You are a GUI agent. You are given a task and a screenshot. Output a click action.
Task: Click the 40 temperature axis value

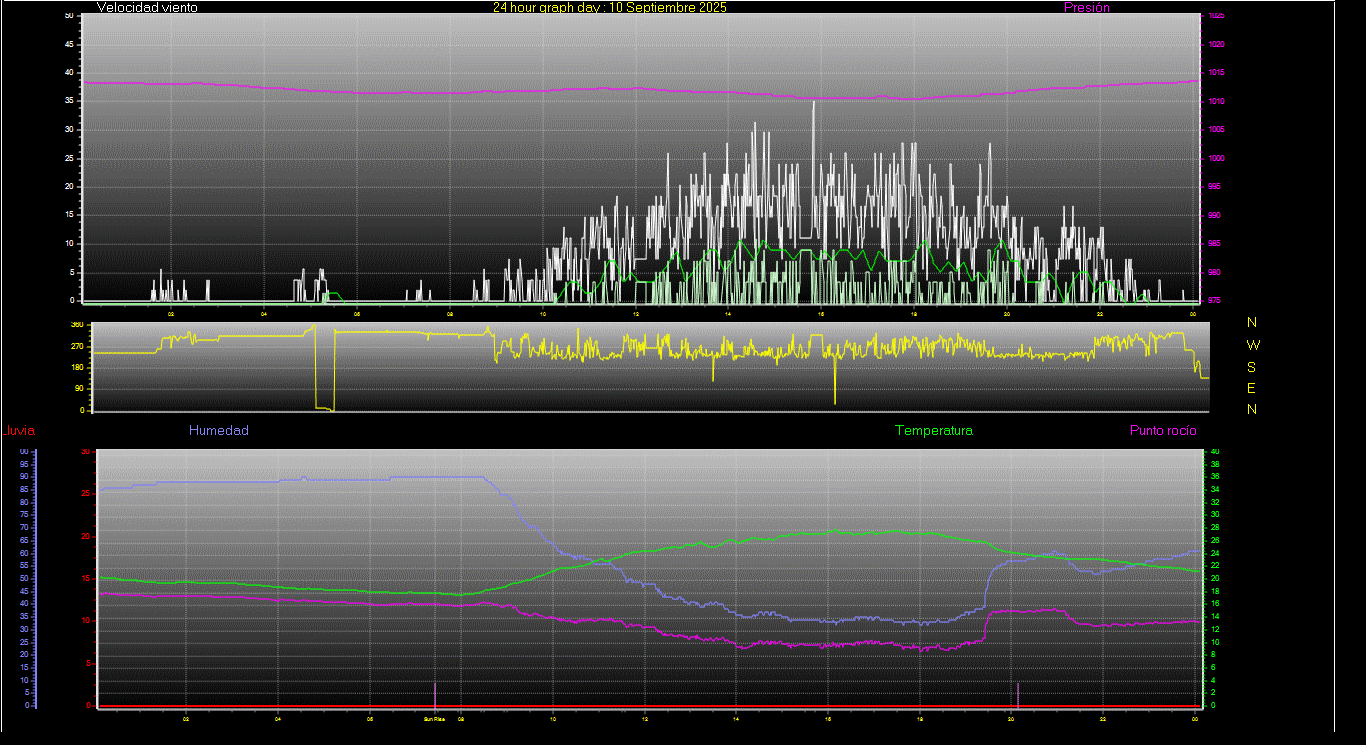tap(1215, 452)
